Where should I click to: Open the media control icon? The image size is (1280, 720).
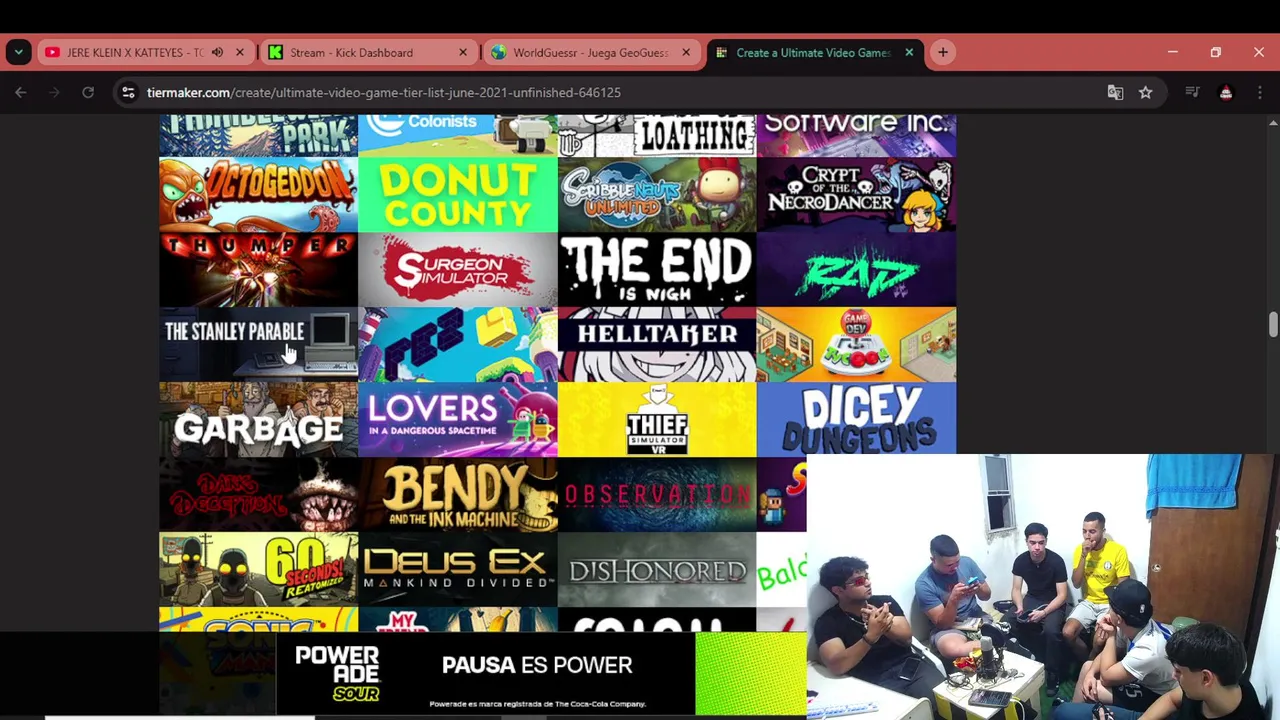1192,92
